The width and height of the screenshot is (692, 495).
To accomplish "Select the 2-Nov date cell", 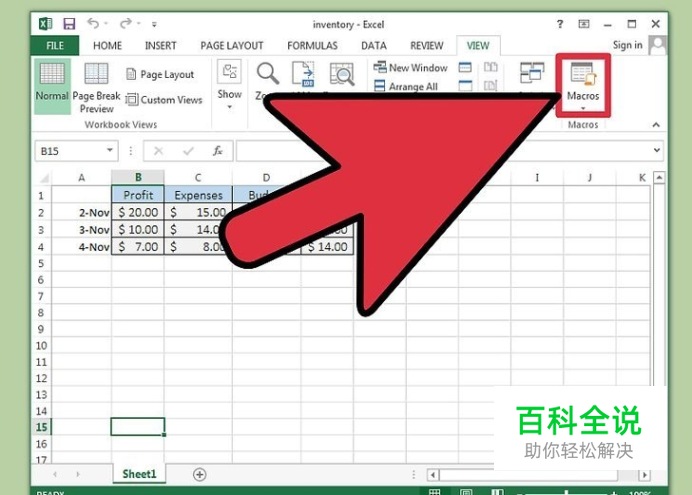I will pos(82,212).
